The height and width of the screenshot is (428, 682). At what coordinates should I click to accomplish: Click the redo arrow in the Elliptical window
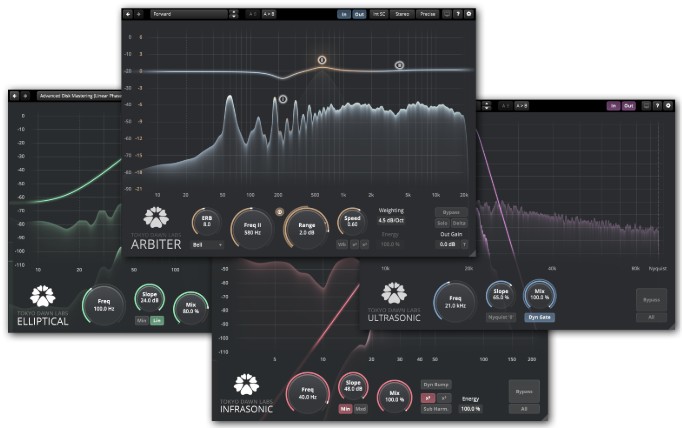click(x=25, y=96)
